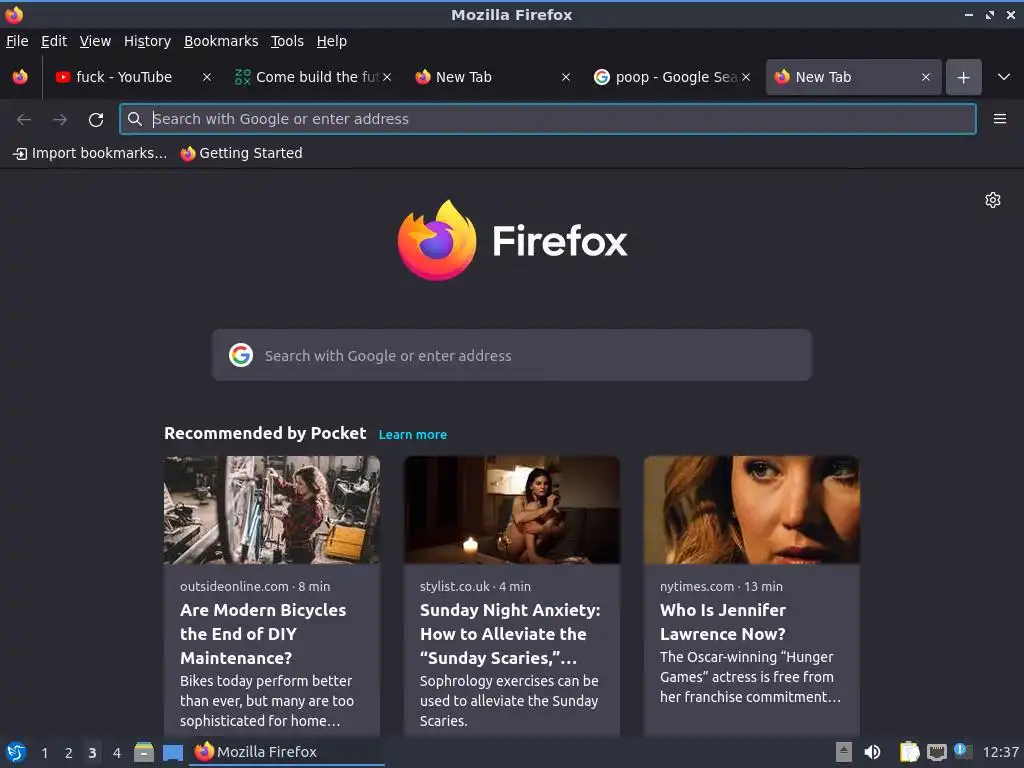This screenshot has height=768, width=1024.
Task: Click the magnifier icon in address bar
Action: tap(135, 119)
